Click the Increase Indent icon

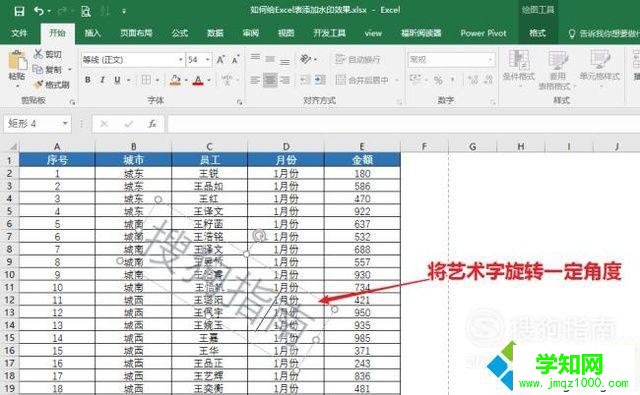click(320, 80)
